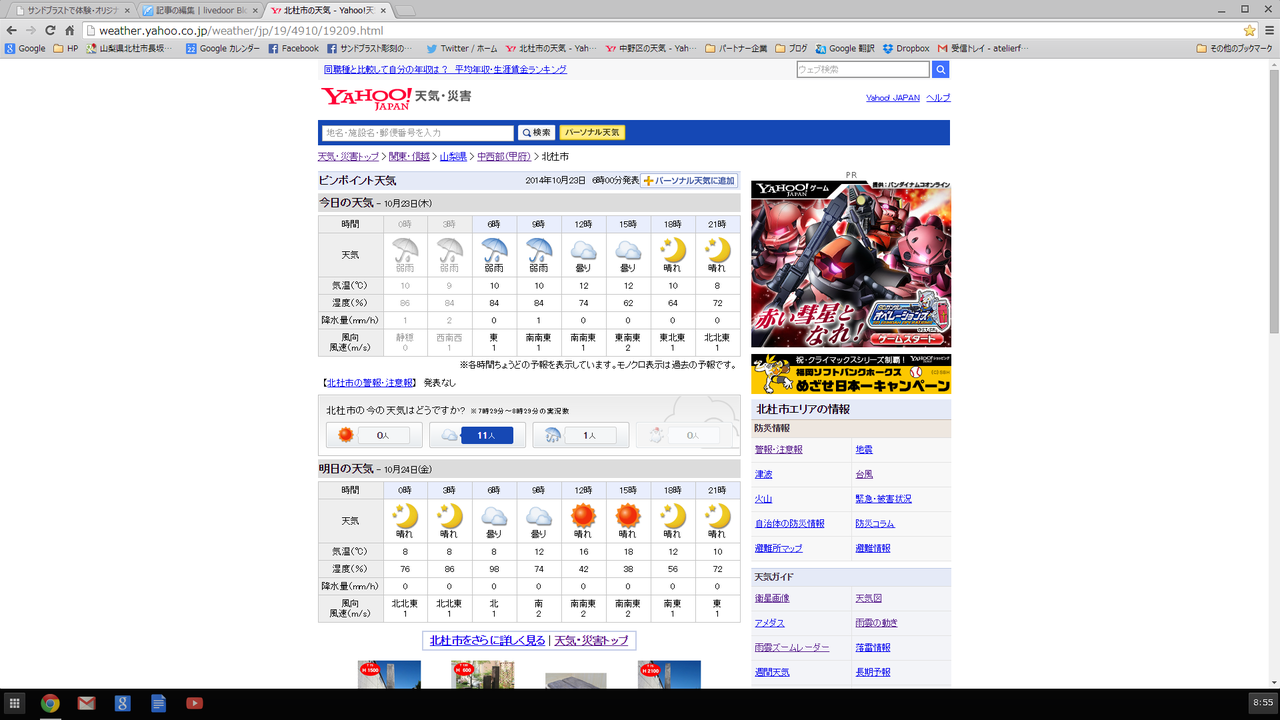Open the 地震 link

863,450
